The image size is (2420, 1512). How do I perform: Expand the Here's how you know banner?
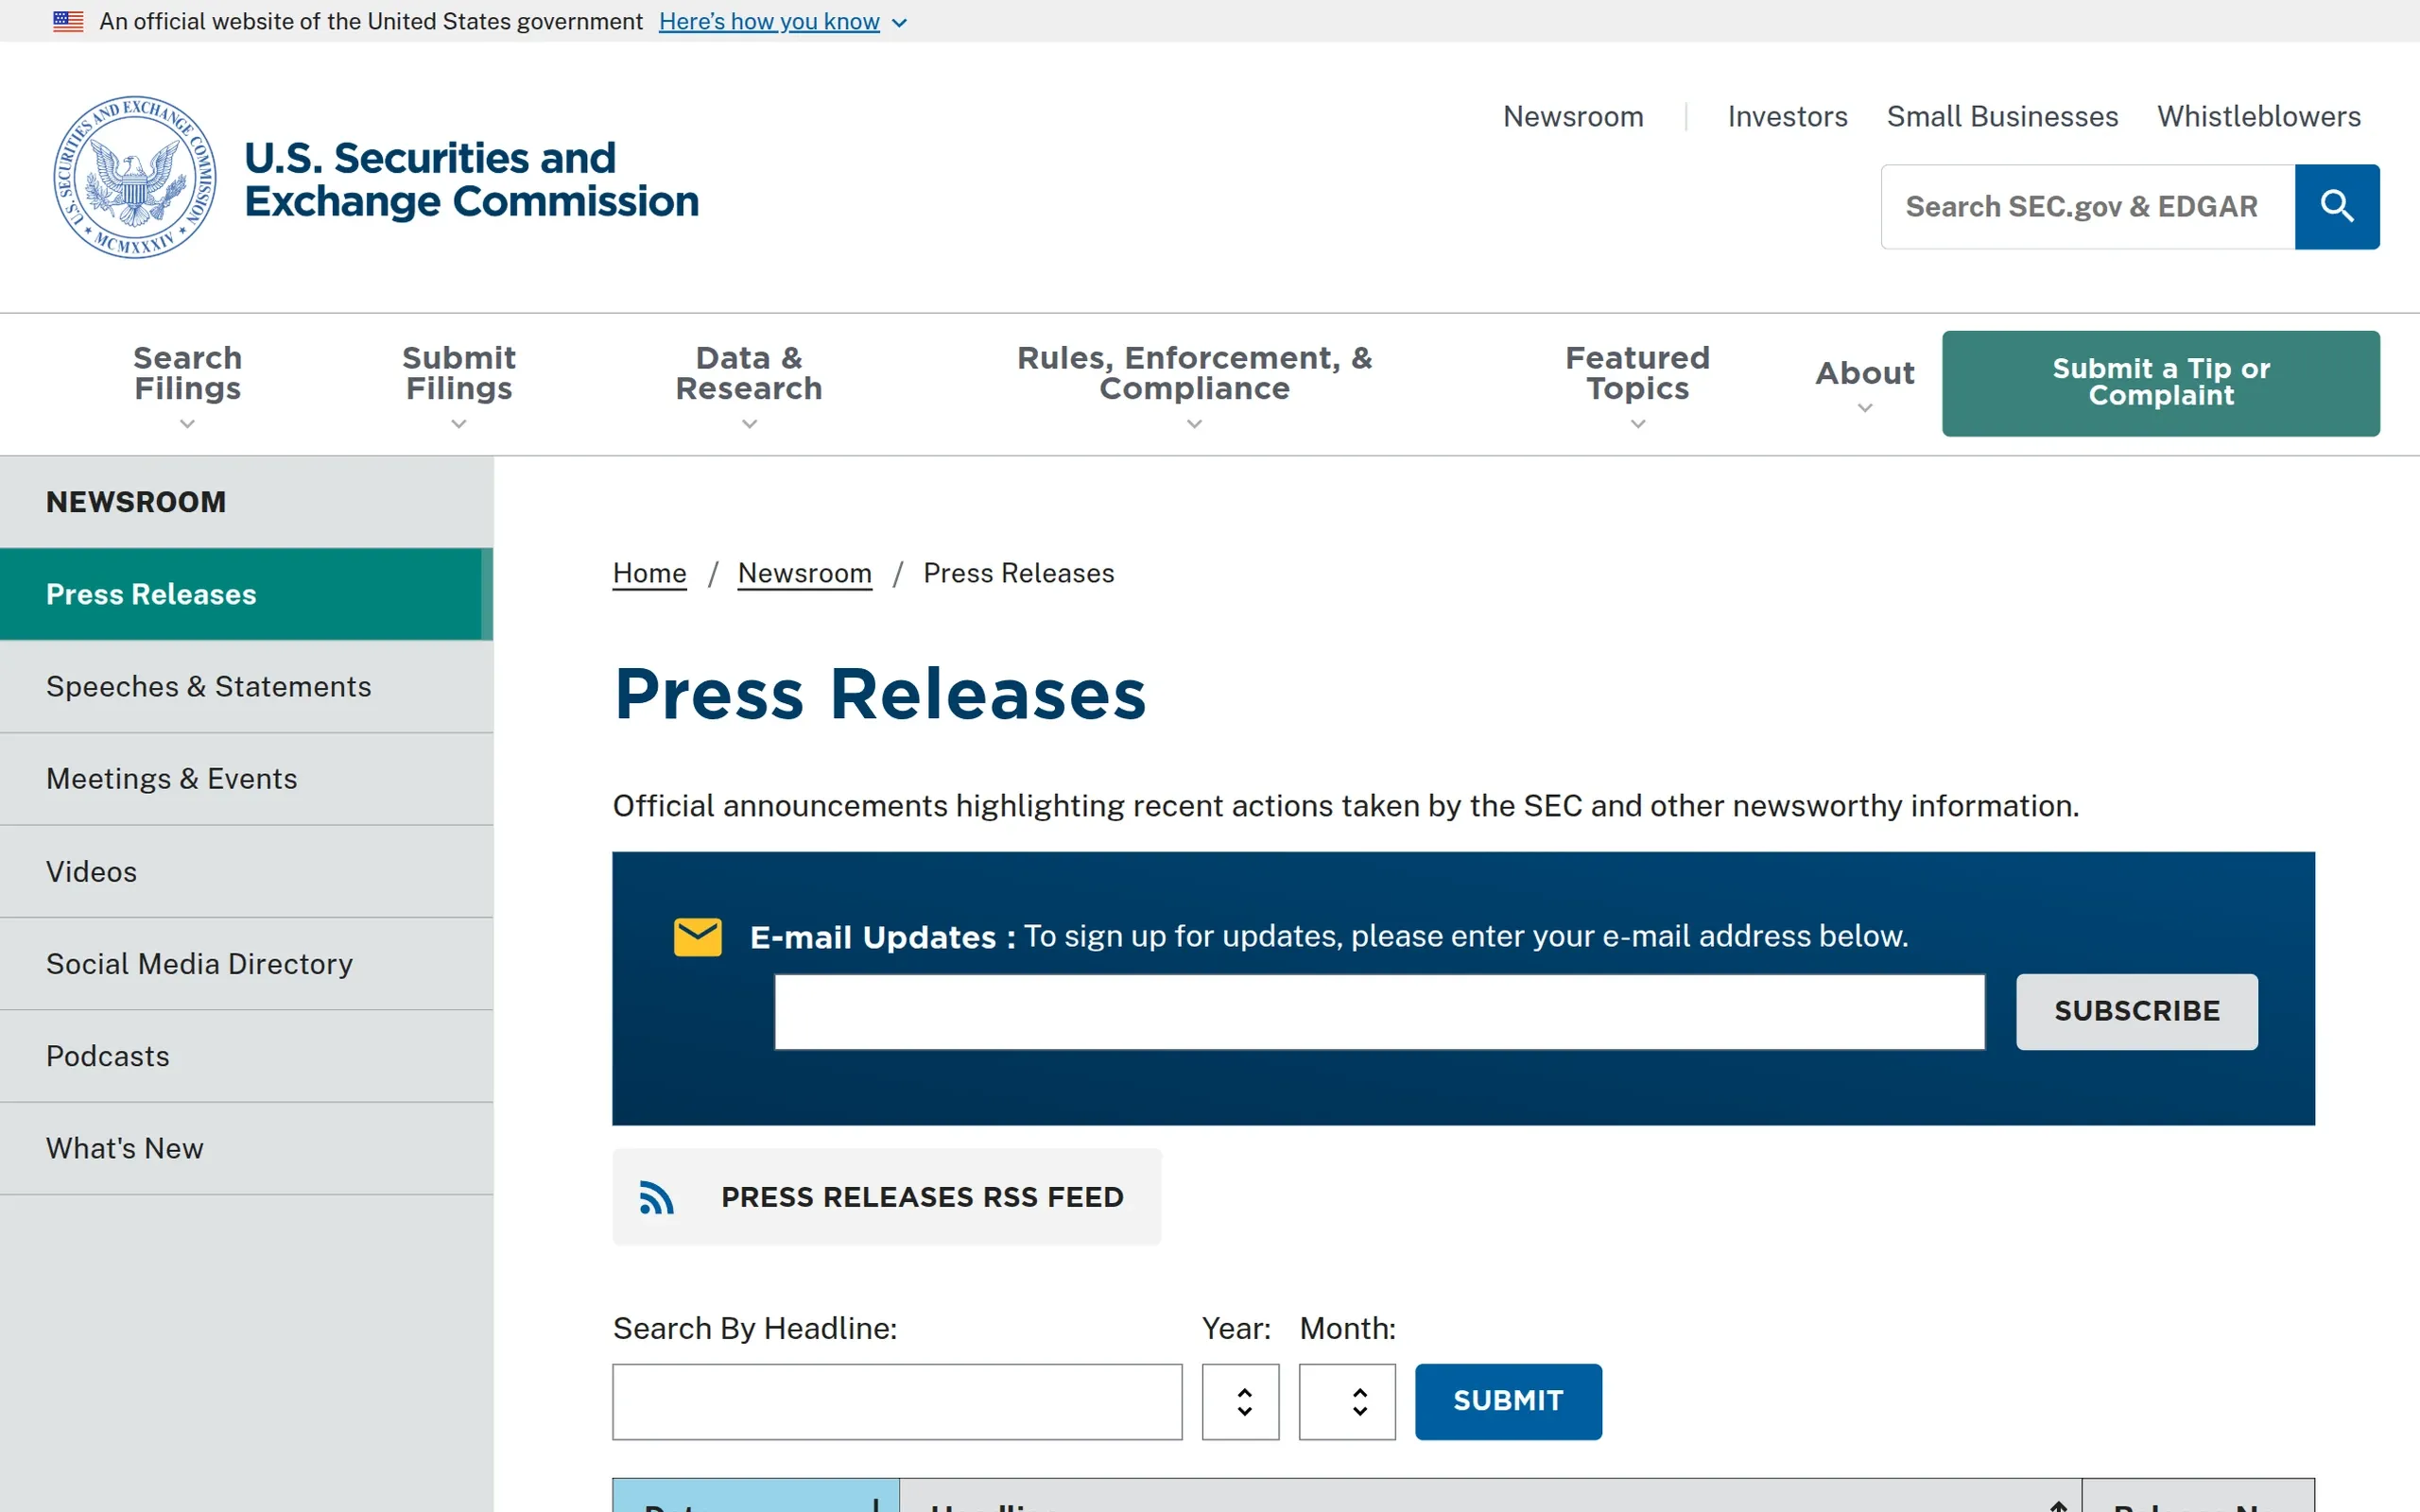coord(782,21)
